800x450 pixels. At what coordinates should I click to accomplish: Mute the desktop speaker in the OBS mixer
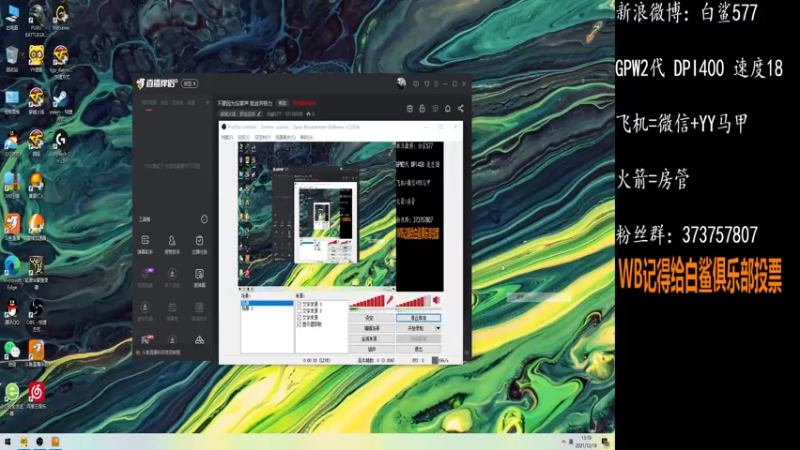[x=436, y=301]
